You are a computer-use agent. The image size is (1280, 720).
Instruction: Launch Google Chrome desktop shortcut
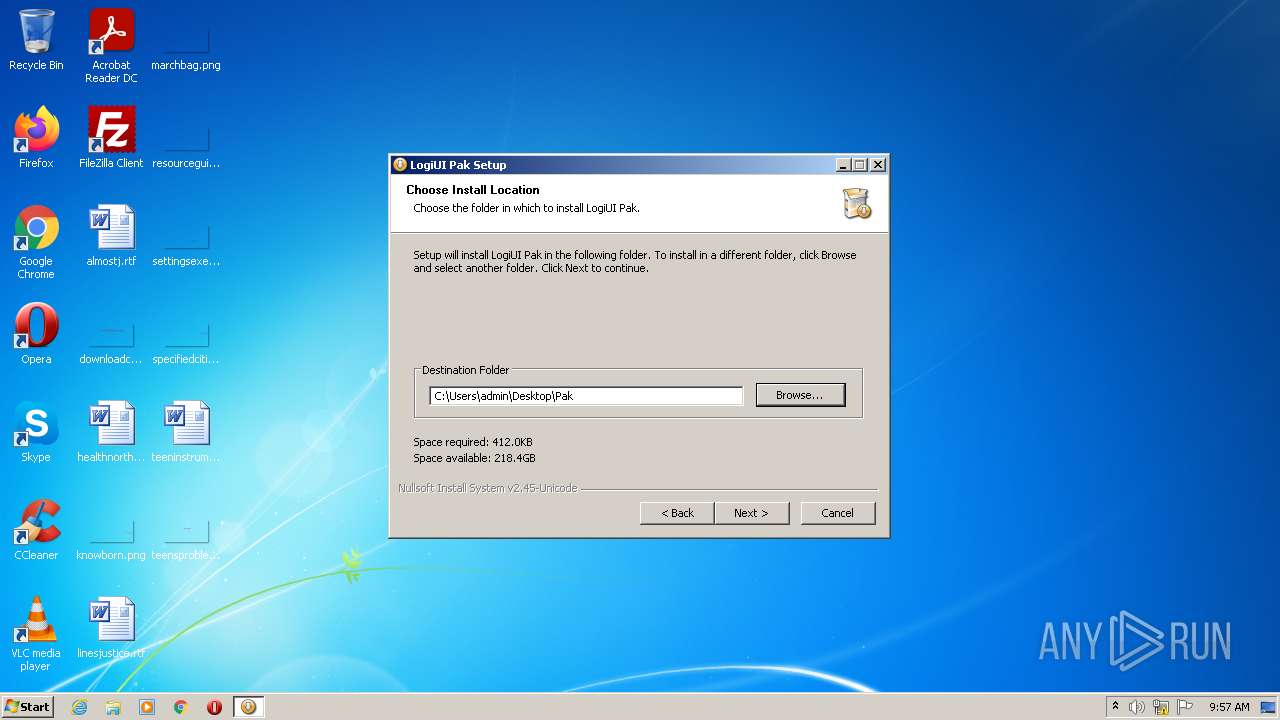pos(36,242)
